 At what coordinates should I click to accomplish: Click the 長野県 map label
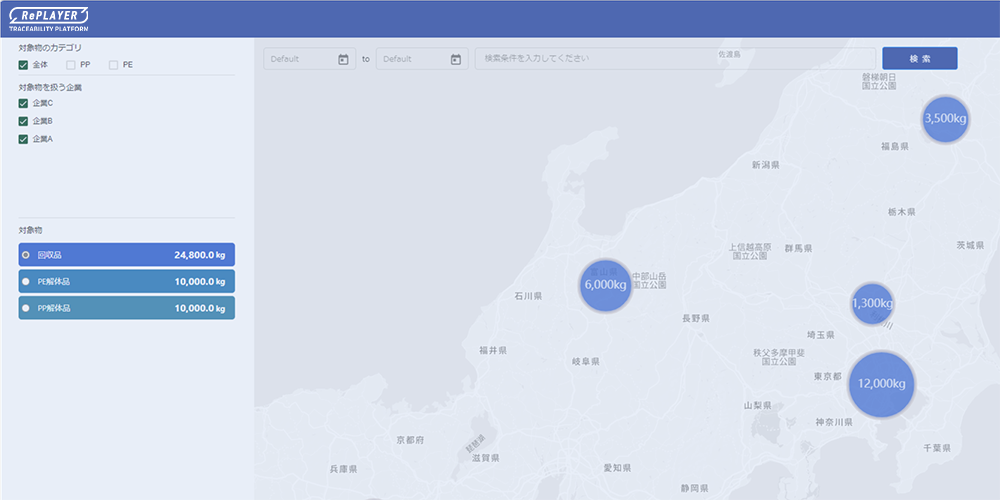coord(696,318)
